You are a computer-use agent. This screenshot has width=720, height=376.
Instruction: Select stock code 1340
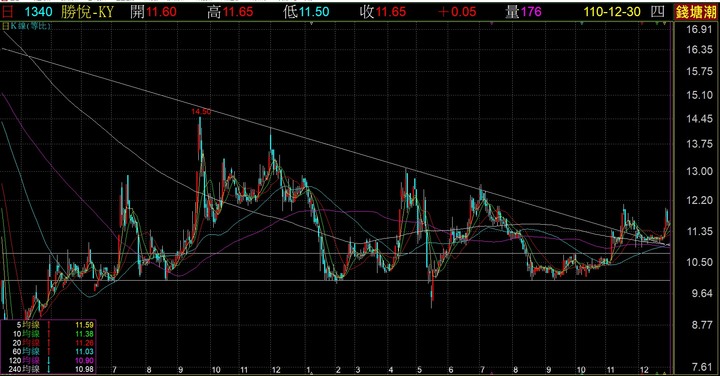point(39,12)
